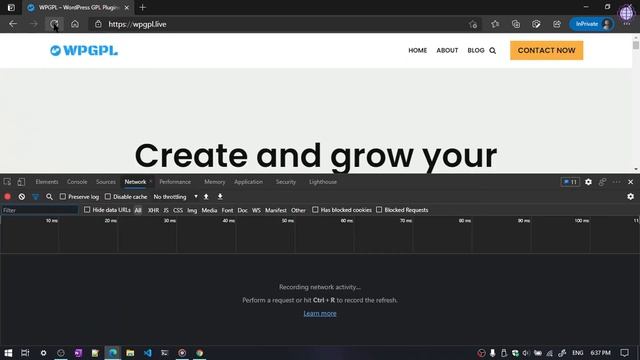Viewport: 640px width, 360px height.
Task: Close the DevTools panel
Action: coord(630,182)
